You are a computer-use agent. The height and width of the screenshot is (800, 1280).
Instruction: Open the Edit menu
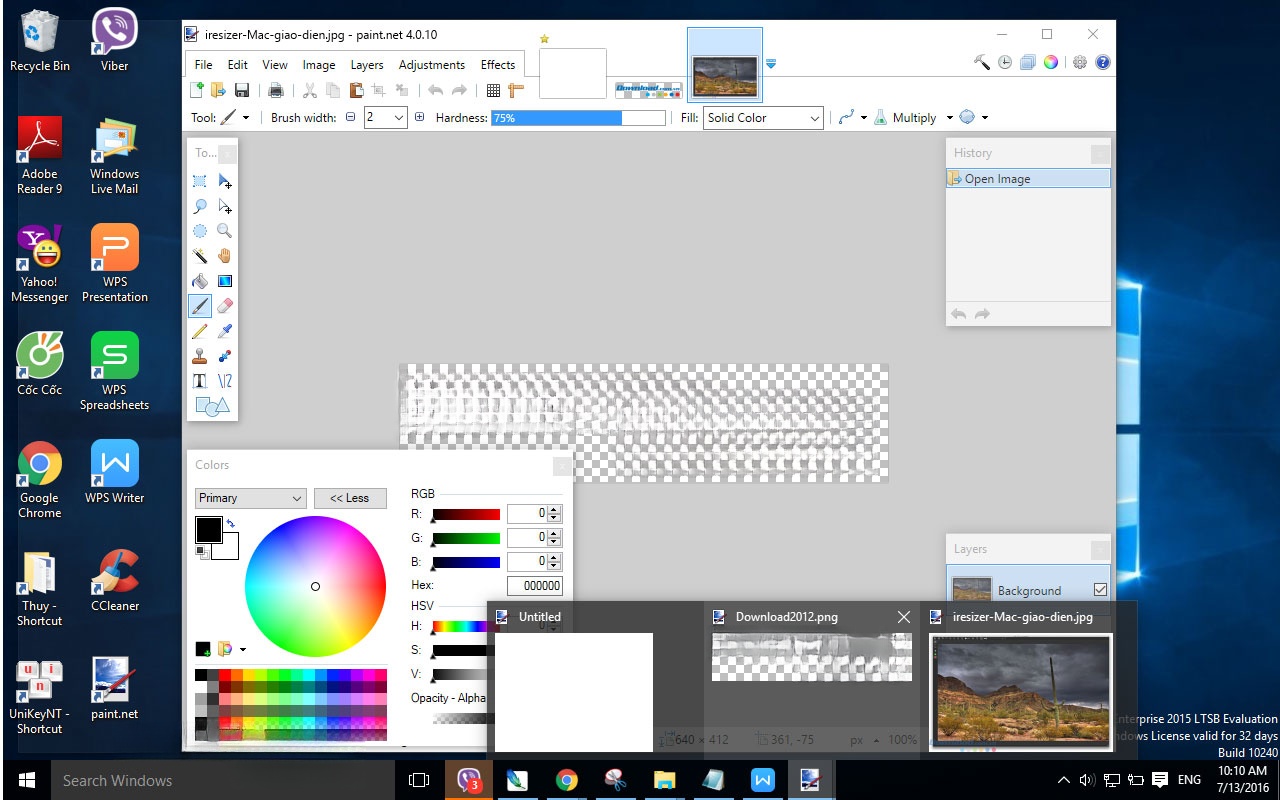237,64
